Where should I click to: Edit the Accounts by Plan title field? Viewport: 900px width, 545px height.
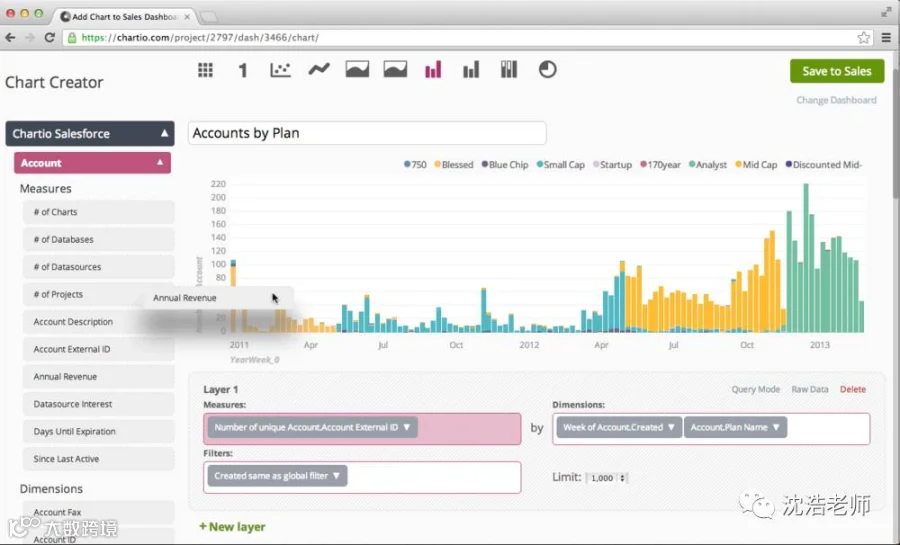tap(367, 133)
